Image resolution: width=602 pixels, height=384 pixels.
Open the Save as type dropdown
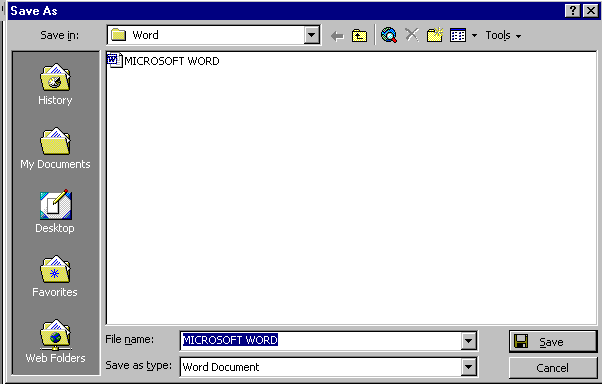point(468,367)
